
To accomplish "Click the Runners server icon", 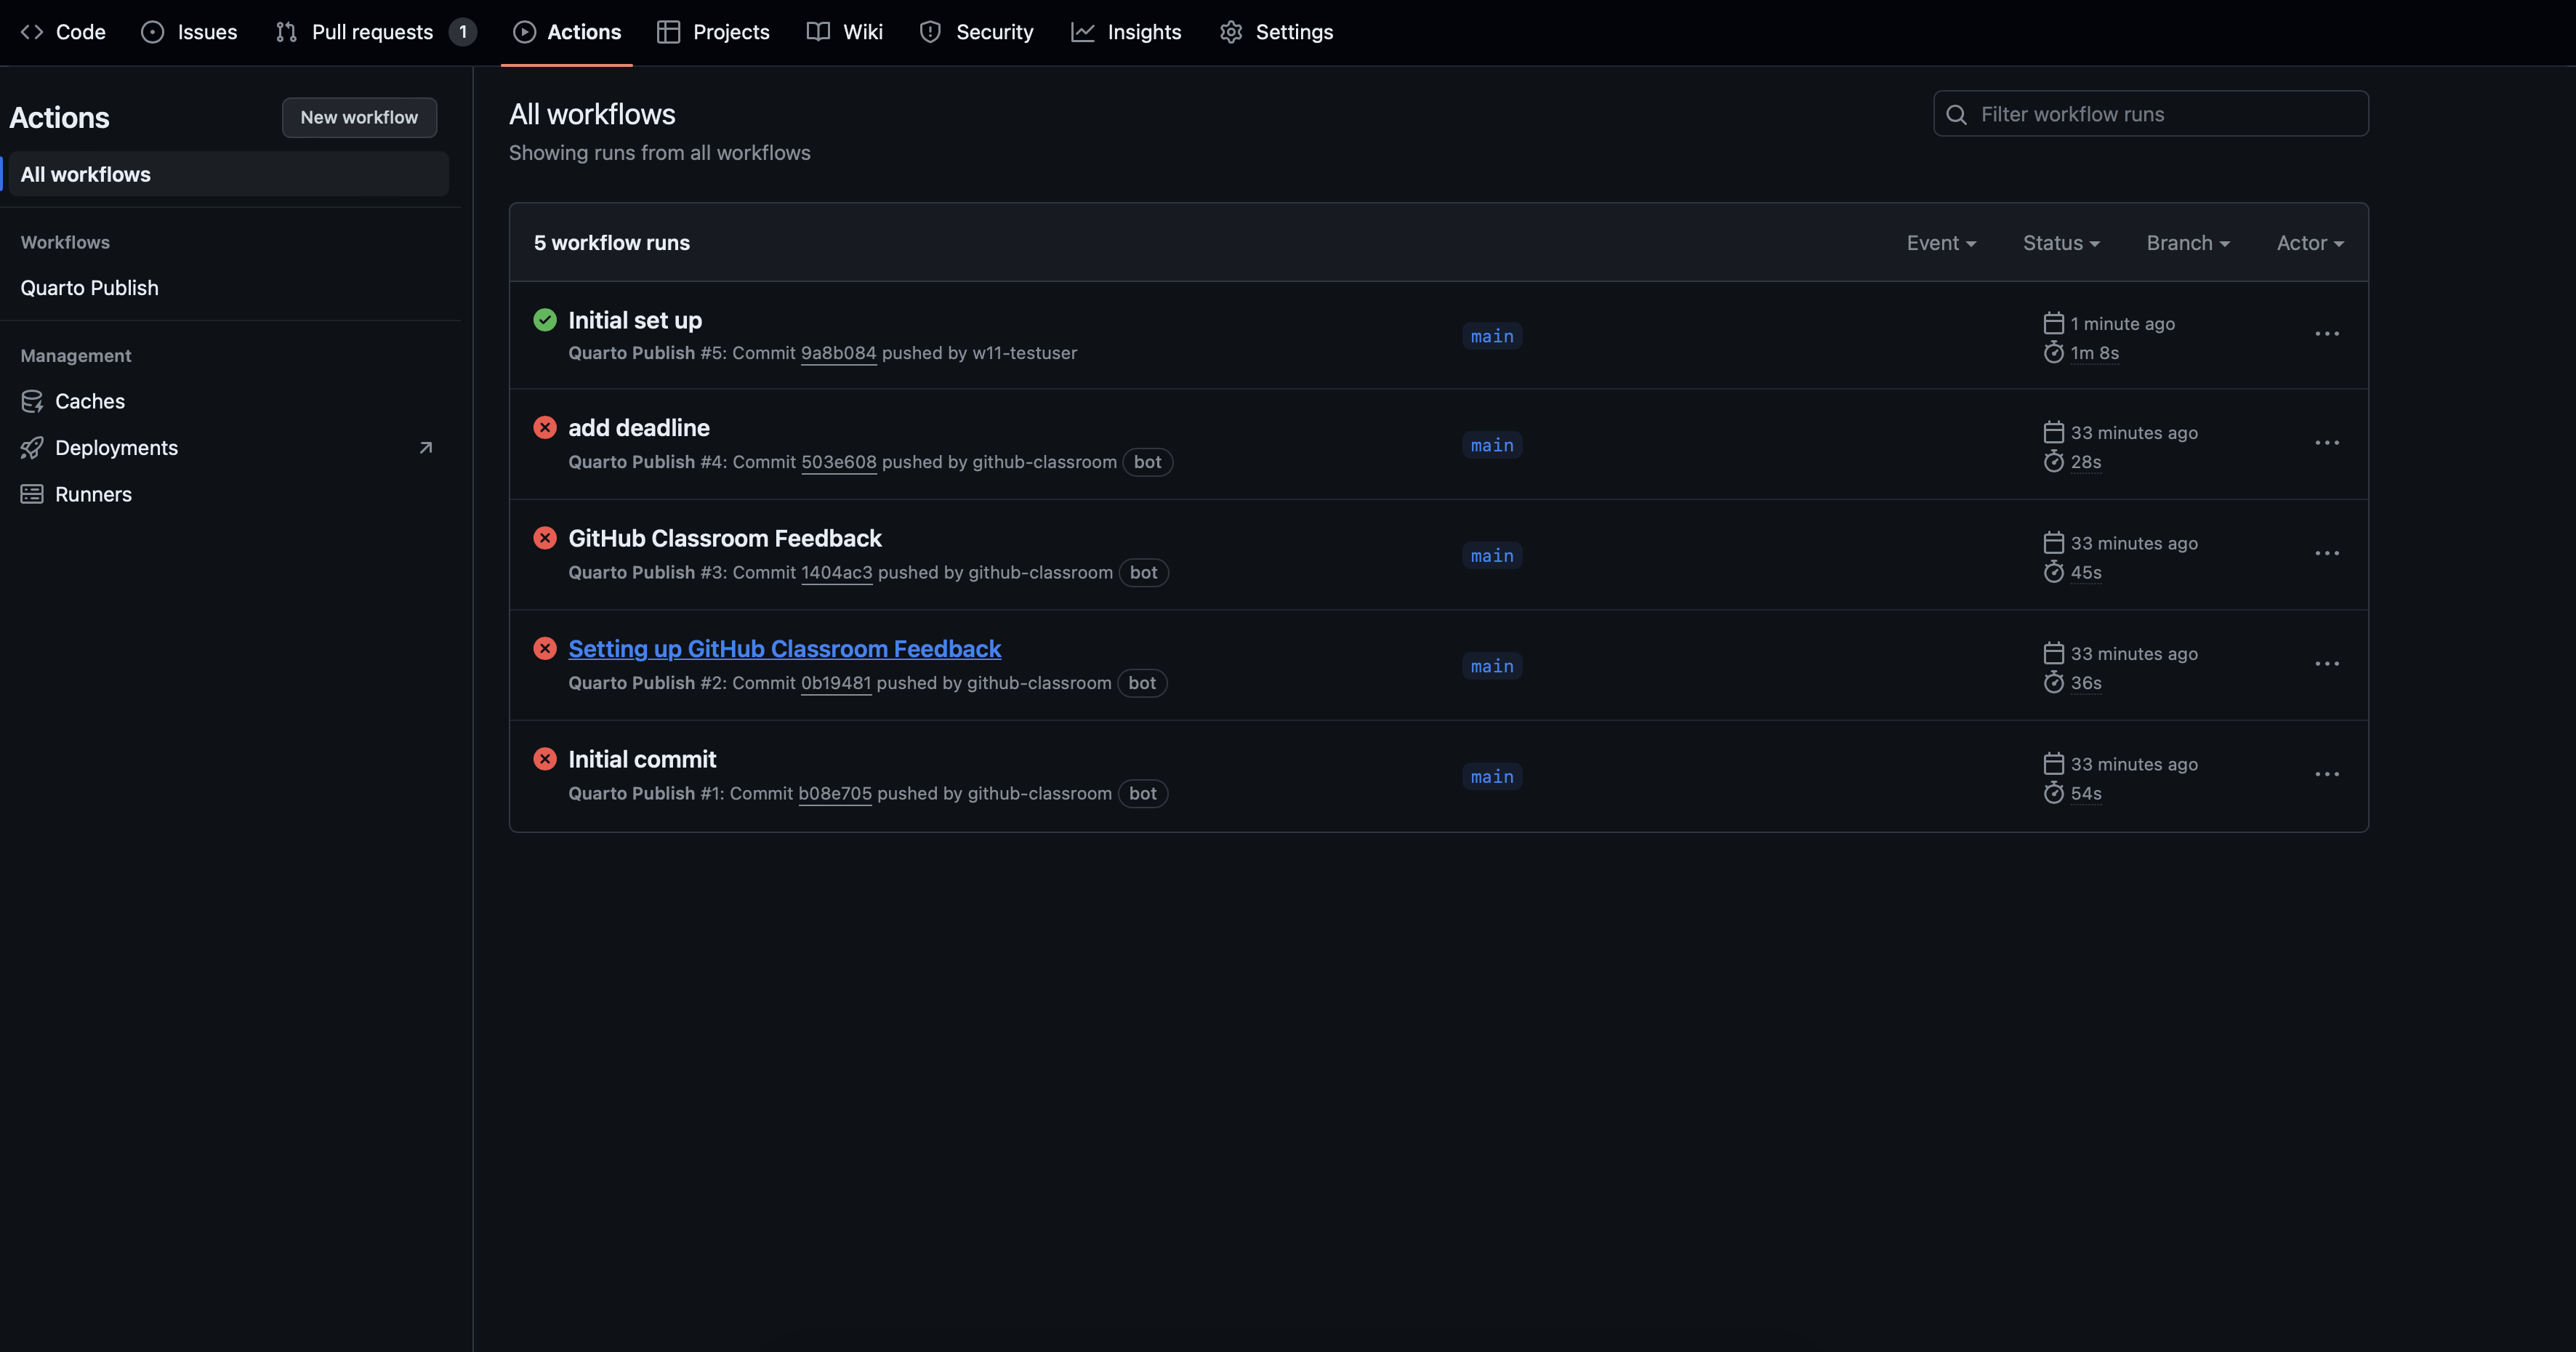I will click(x=32, y=494).
